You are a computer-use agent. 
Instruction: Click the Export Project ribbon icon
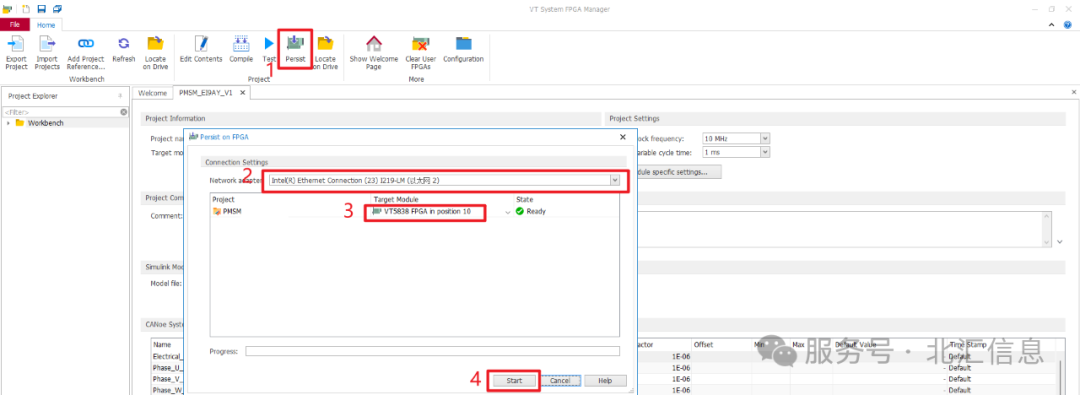click(16, 53)
